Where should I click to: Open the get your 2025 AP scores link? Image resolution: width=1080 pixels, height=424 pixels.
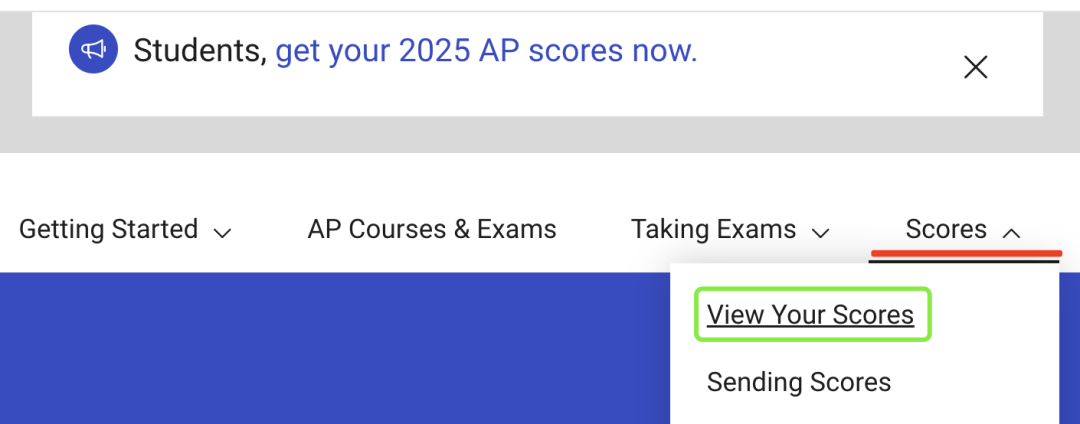click(x=486, y=50)
